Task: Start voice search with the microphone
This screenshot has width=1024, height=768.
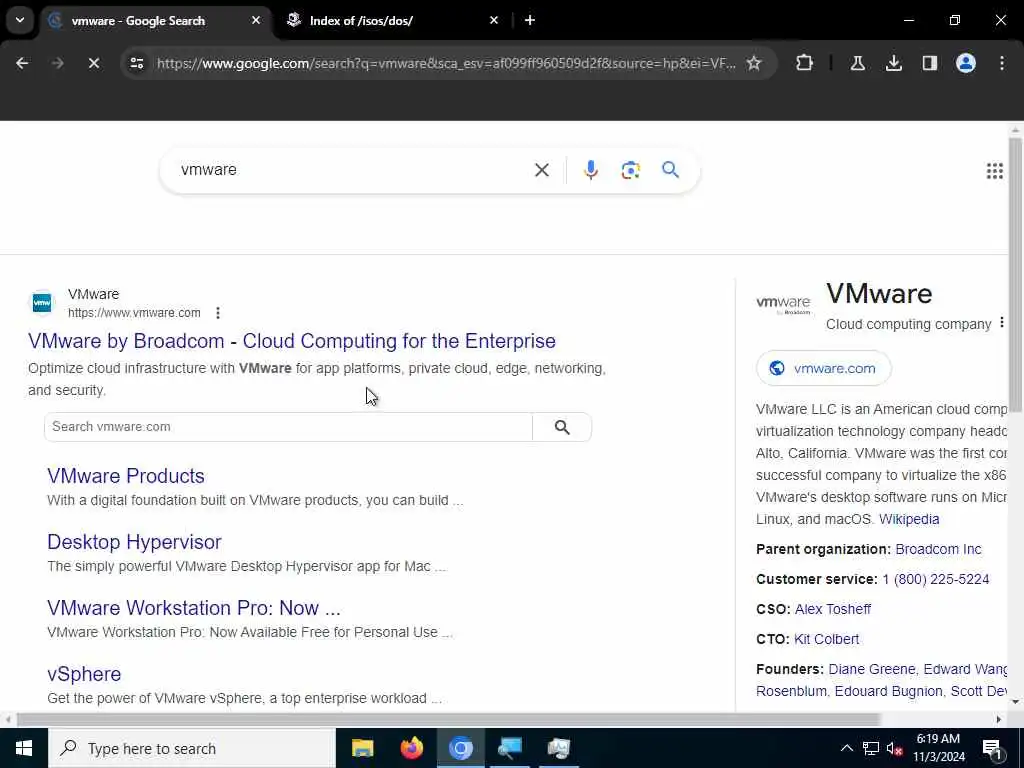Action: pyautogui.click(x=590, y=170)
